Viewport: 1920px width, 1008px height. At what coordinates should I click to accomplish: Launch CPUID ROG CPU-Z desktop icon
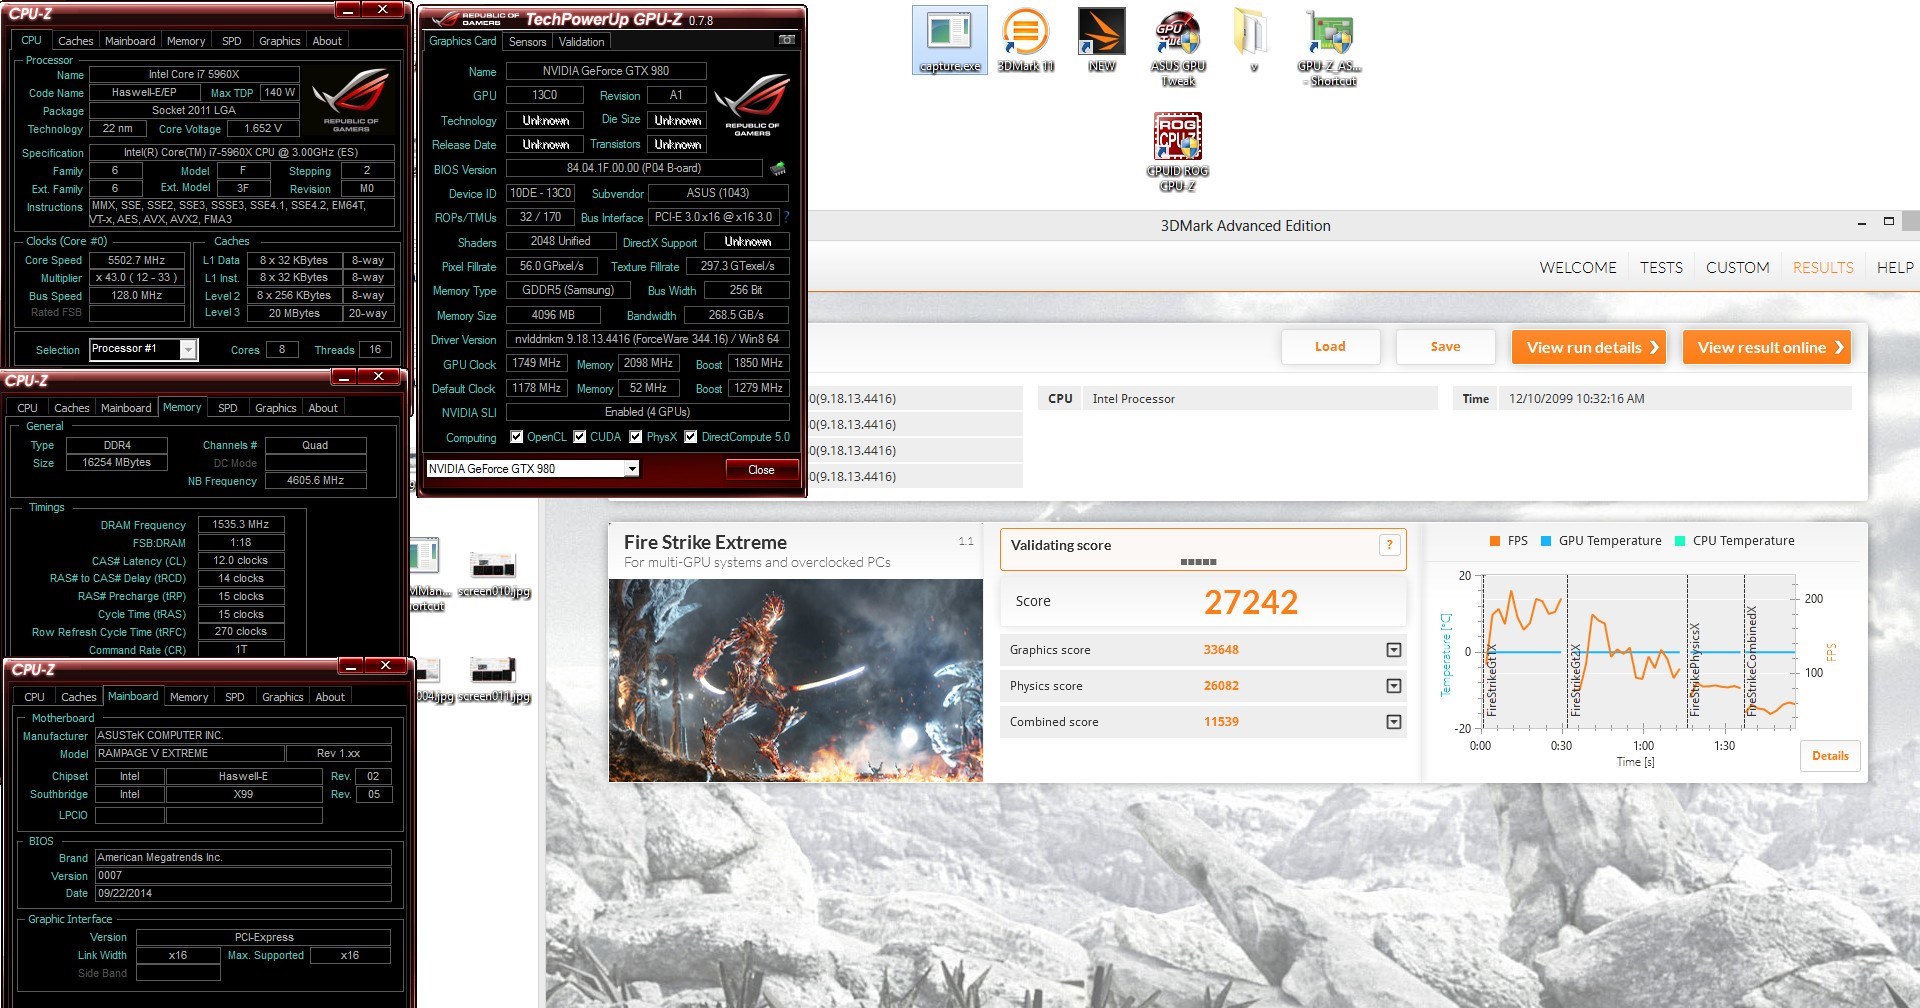tap(1178, 151)
